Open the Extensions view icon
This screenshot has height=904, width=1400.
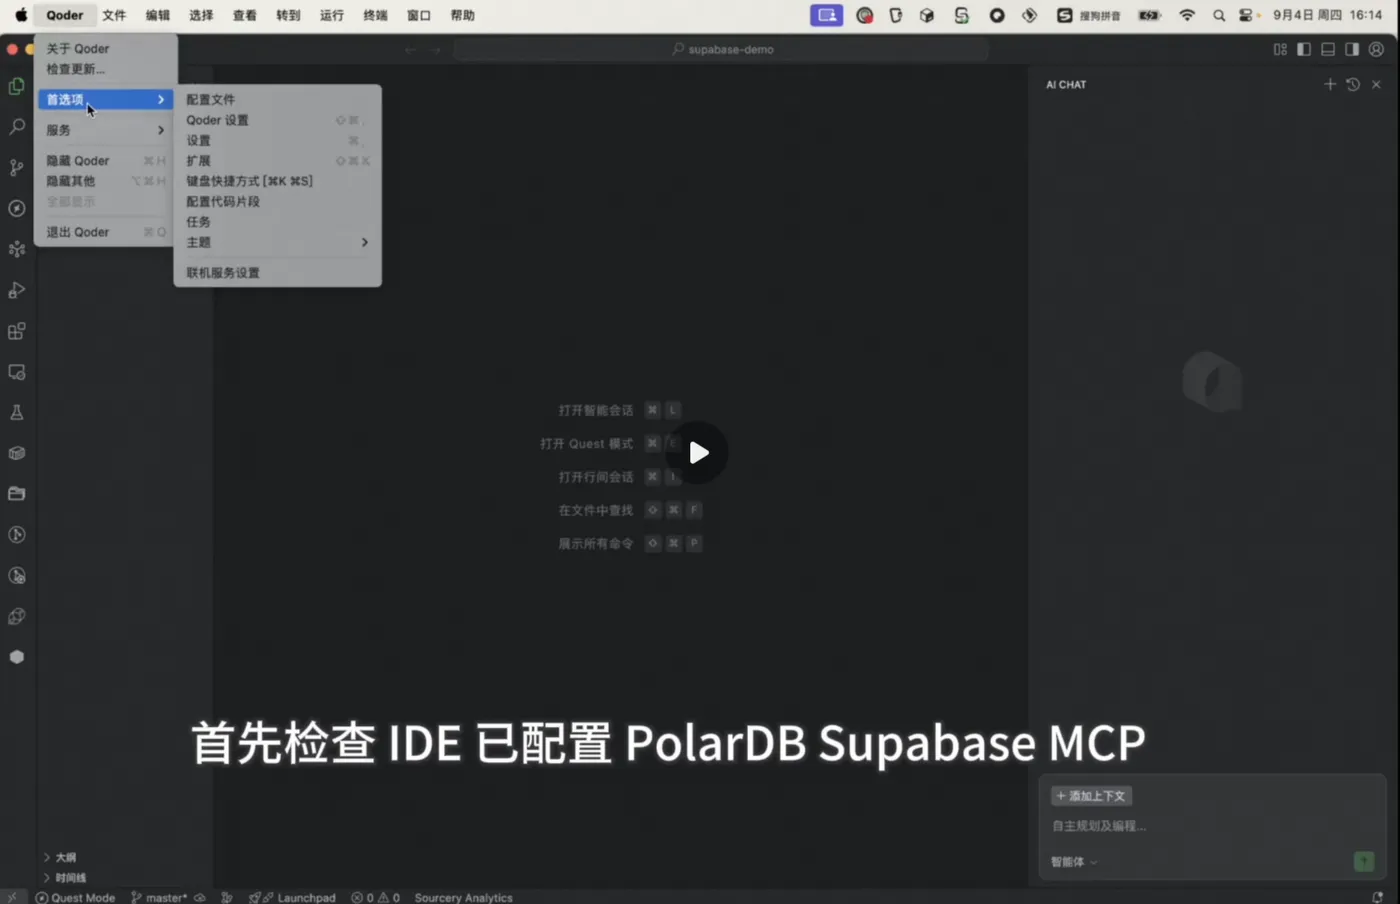17,331
